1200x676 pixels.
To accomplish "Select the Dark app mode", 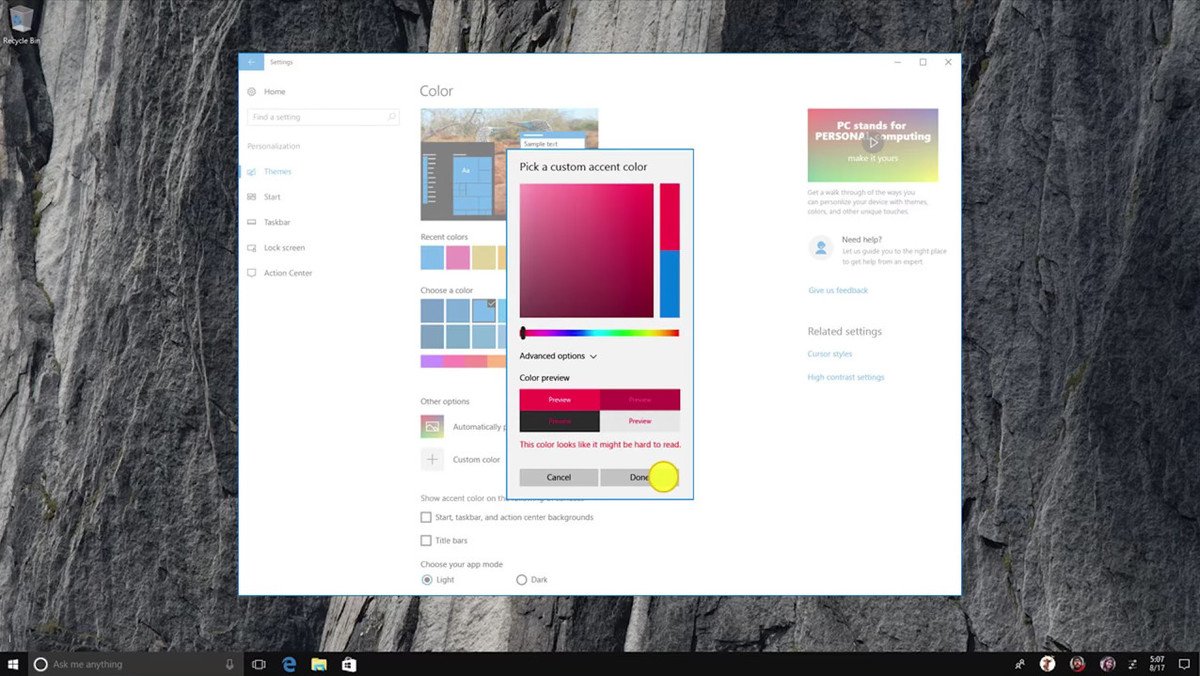I will pos(521,580).
